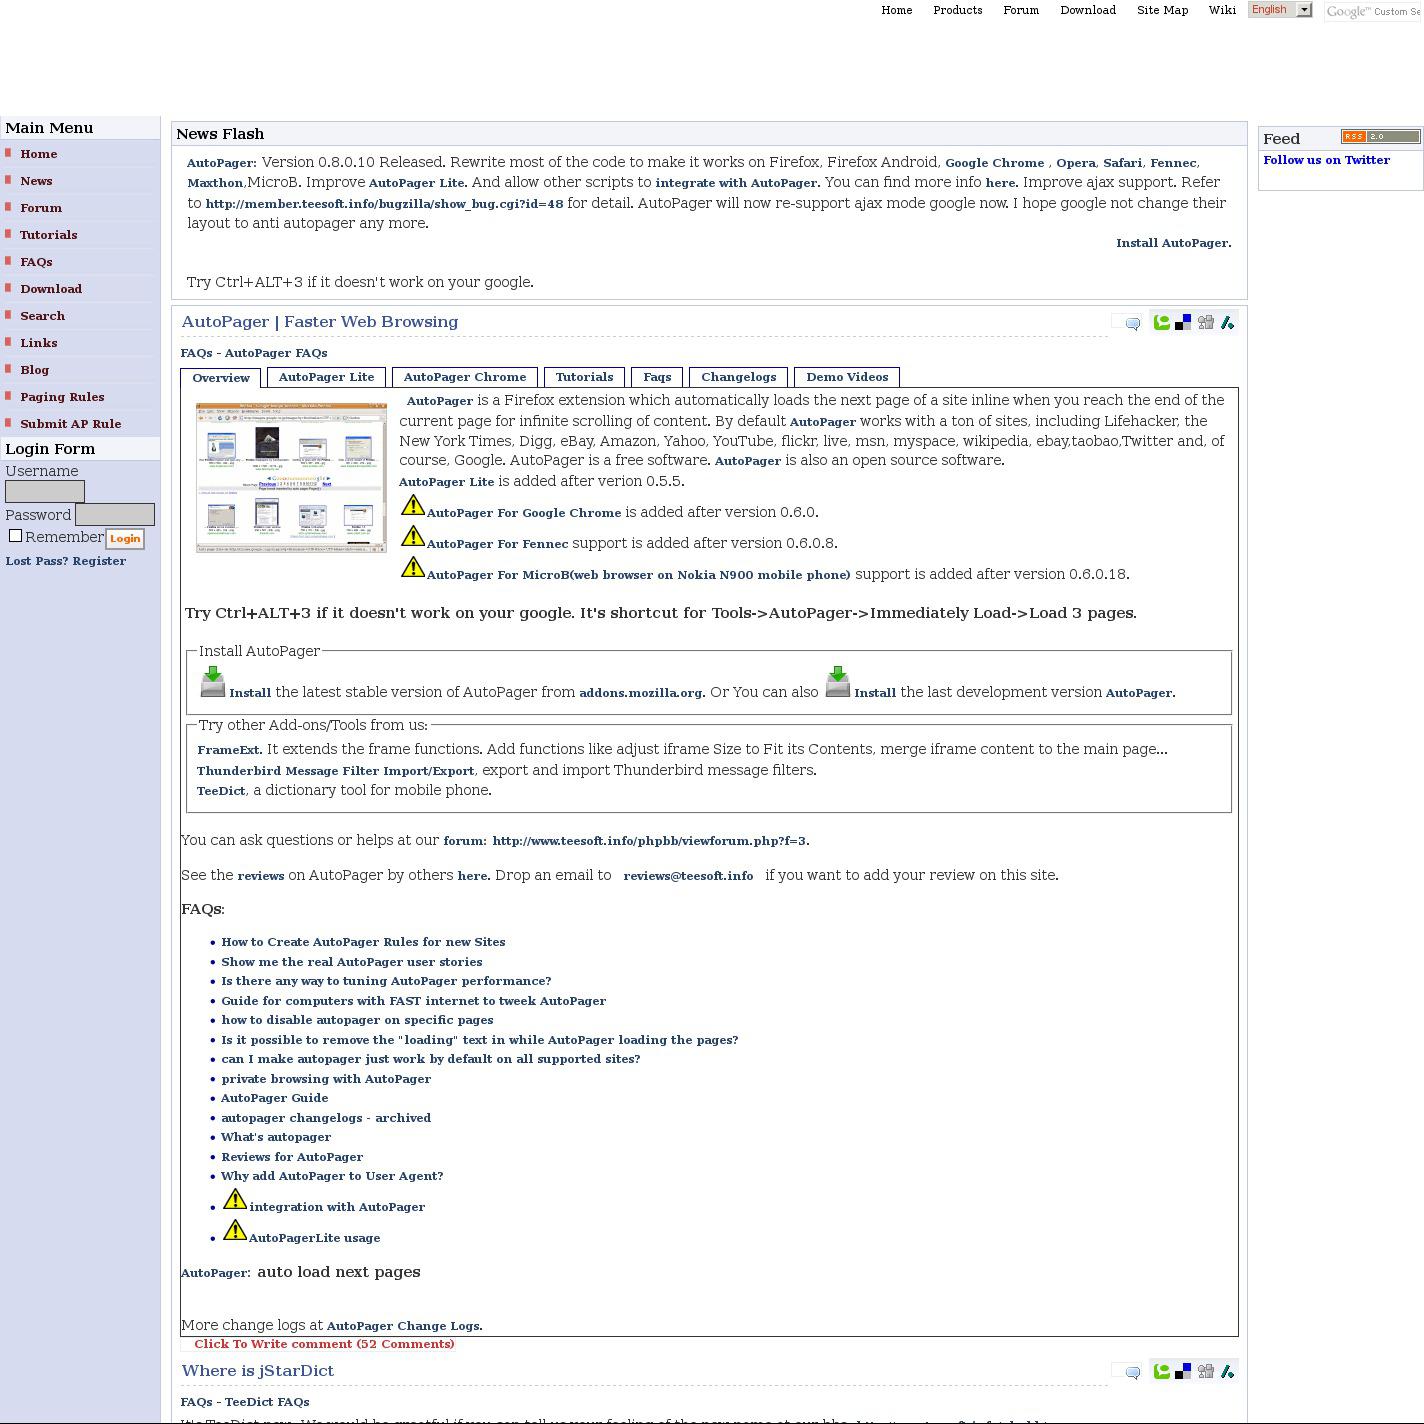Click the download icon for development version

click(837, 682)
